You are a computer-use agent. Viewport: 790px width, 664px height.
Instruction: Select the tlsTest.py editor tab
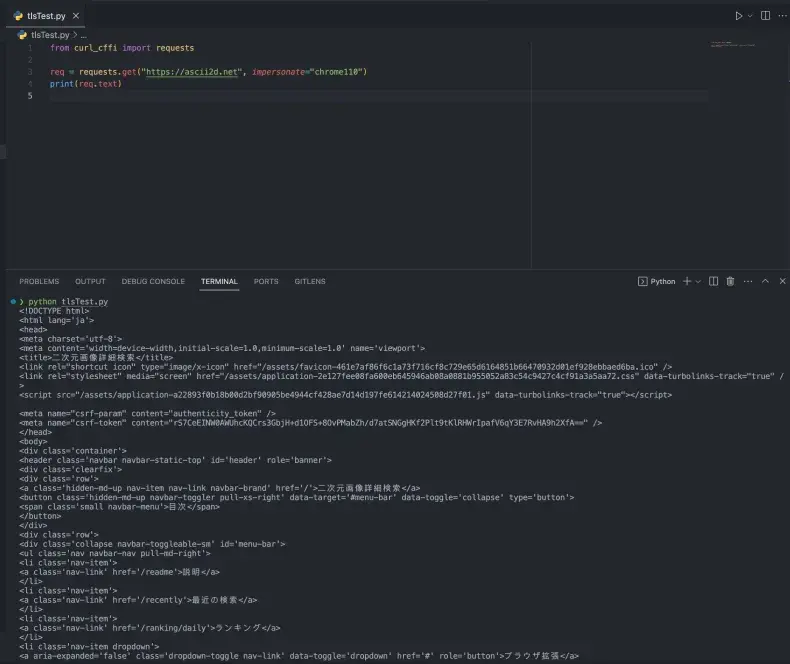point(46,16)
